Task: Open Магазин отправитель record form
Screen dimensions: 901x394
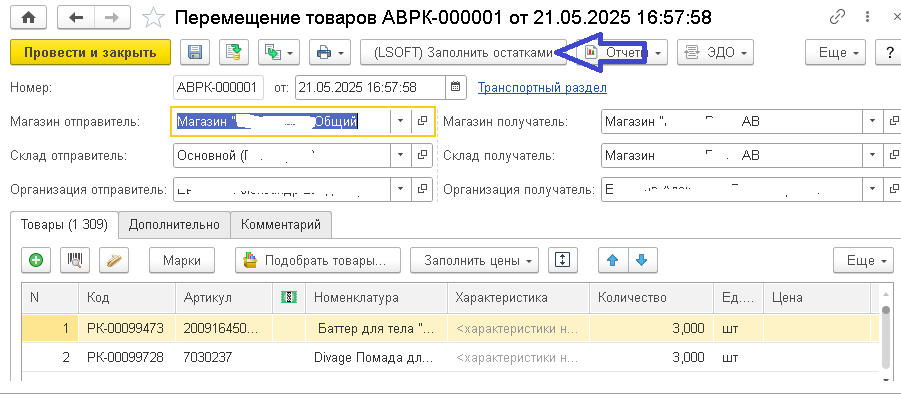Action: coord(422,121)
